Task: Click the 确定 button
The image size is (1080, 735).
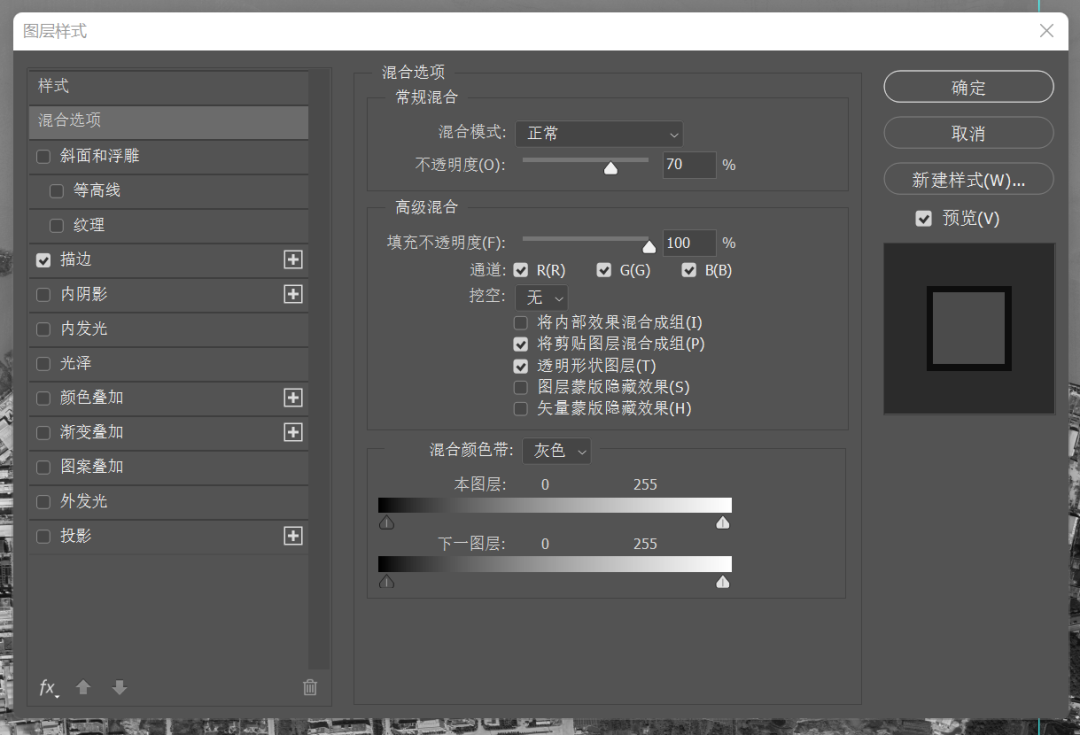Action: click(x=968, y=87)
